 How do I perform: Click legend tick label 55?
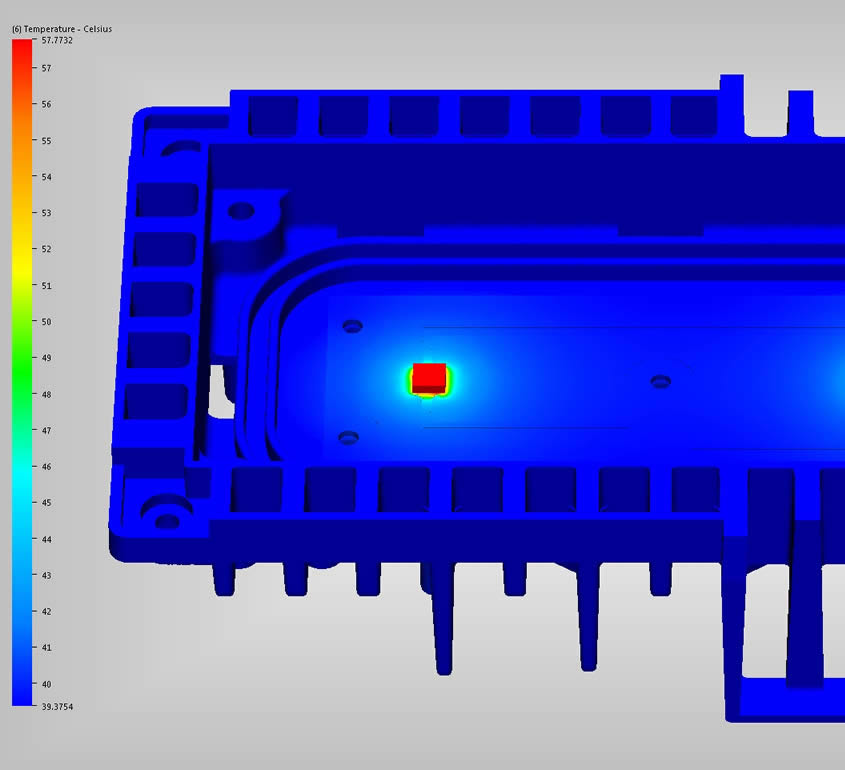tap(46, 141)
